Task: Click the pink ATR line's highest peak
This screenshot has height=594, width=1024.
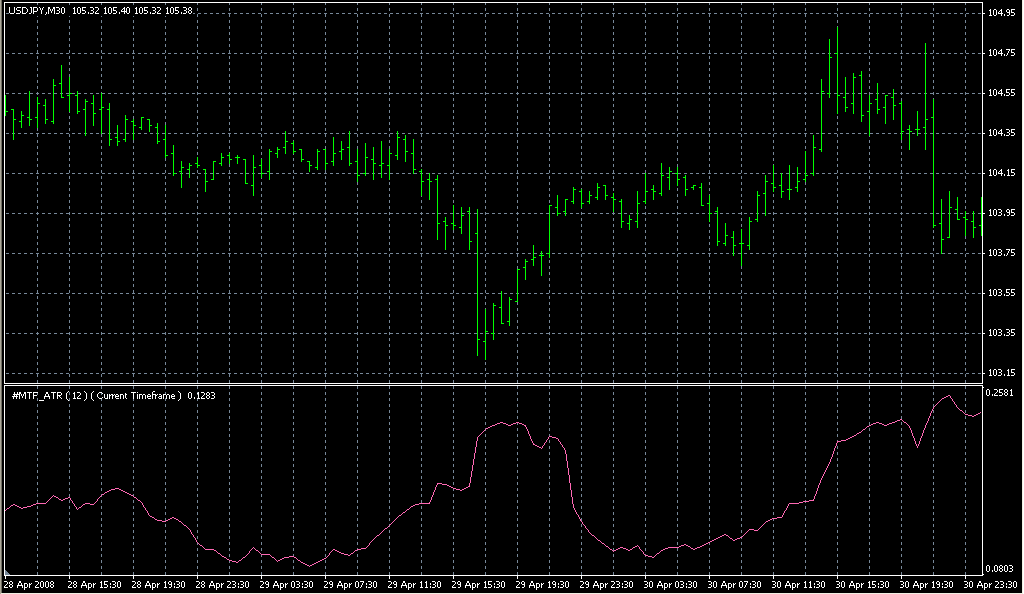Action: click(x=948, y=396)
